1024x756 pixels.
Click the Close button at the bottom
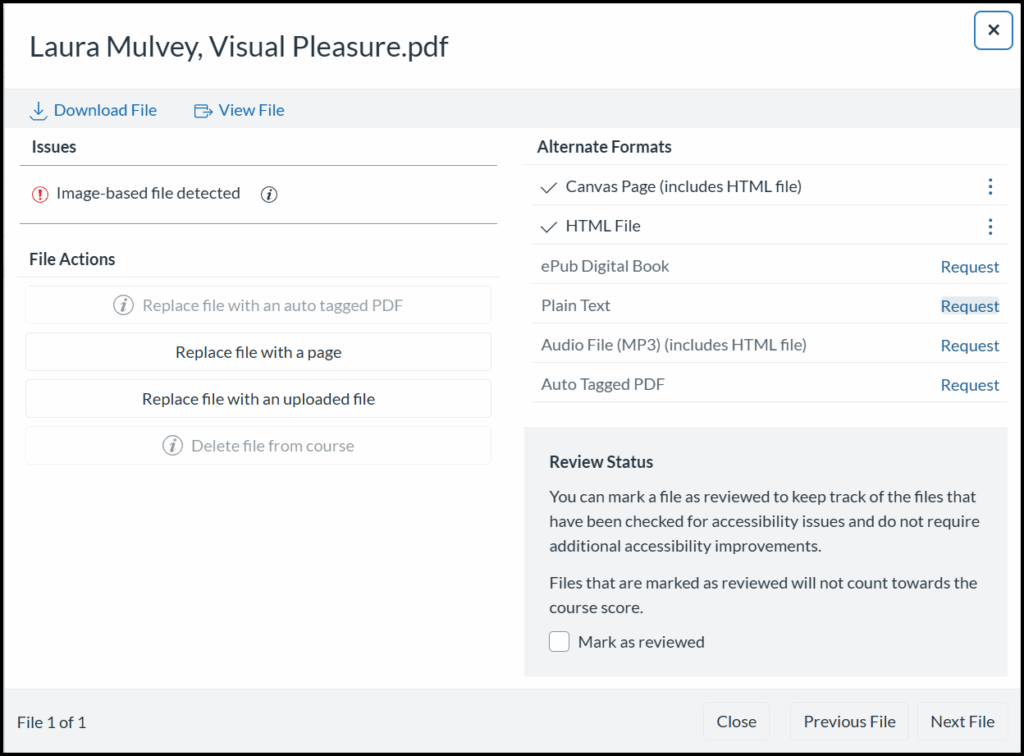[x=736, y=721]
